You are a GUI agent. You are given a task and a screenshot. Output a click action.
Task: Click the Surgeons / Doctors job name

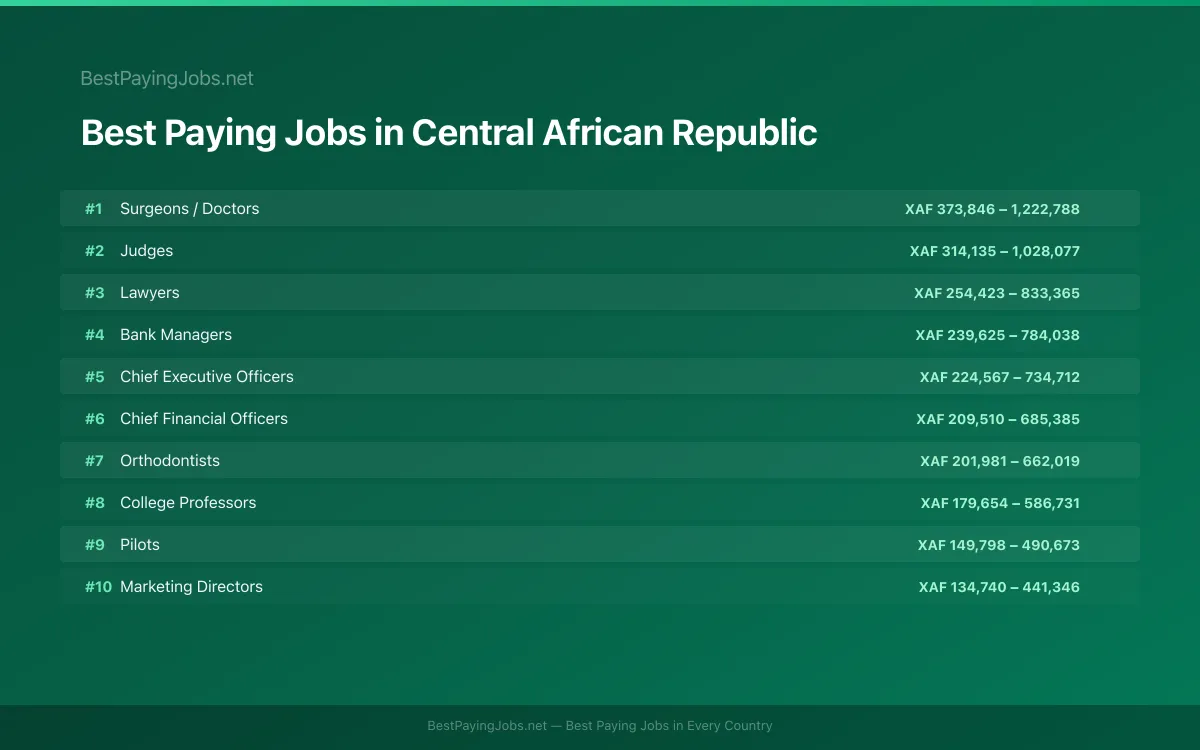point(189,209)
